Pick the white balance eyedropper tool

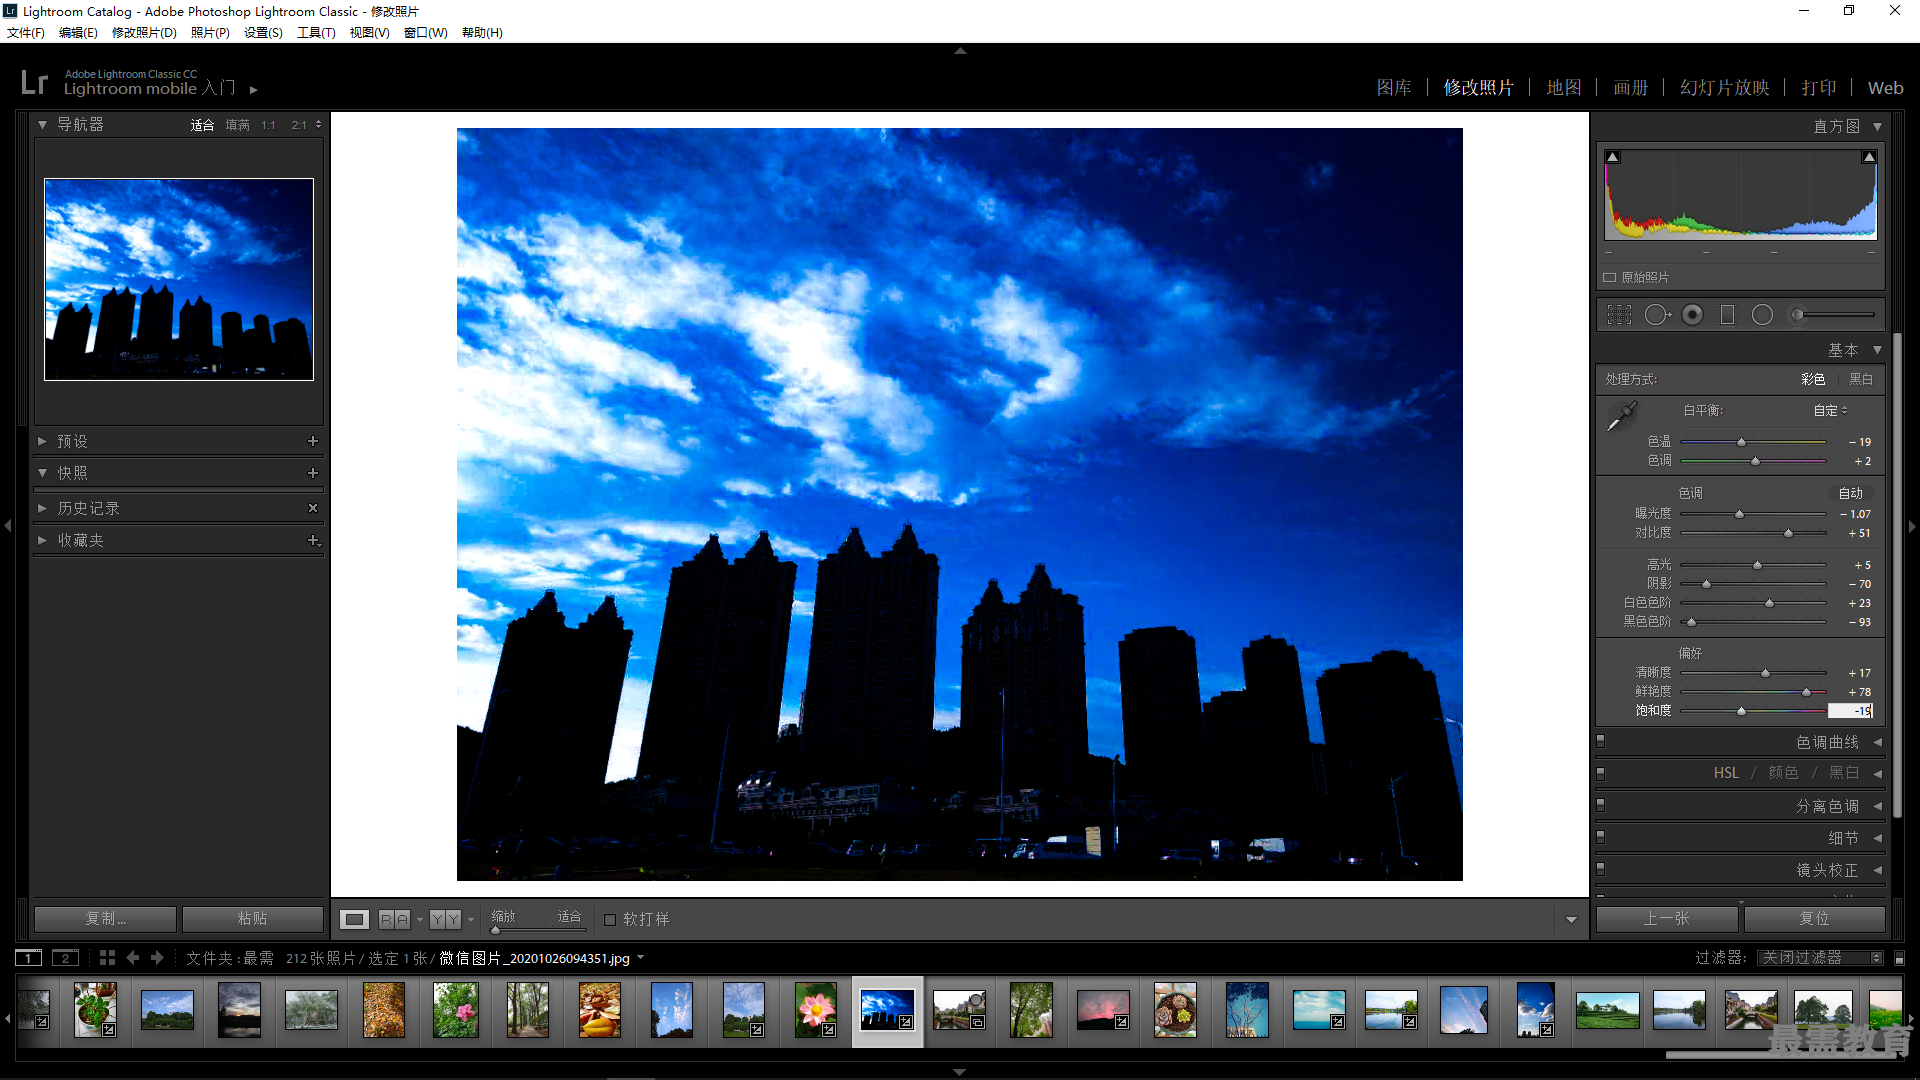pos(1621,416)
